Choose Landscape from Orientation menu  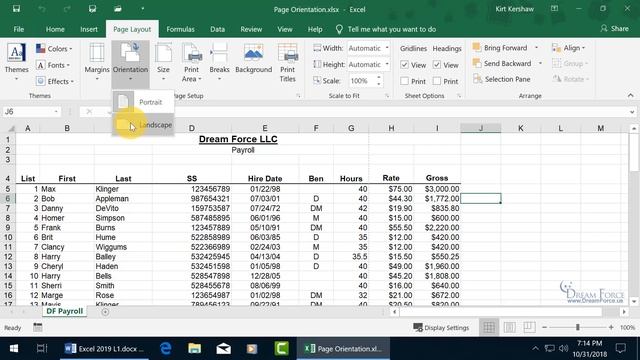tap(143, 125)
